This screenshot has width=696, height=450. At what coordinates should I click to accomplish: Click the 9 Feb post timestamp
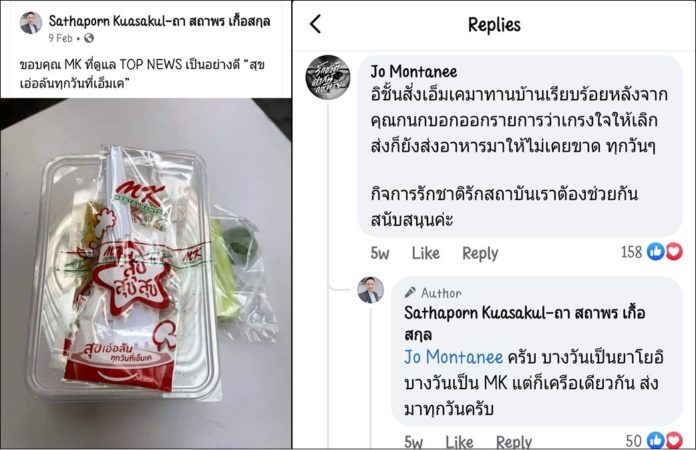pos(60,38)
